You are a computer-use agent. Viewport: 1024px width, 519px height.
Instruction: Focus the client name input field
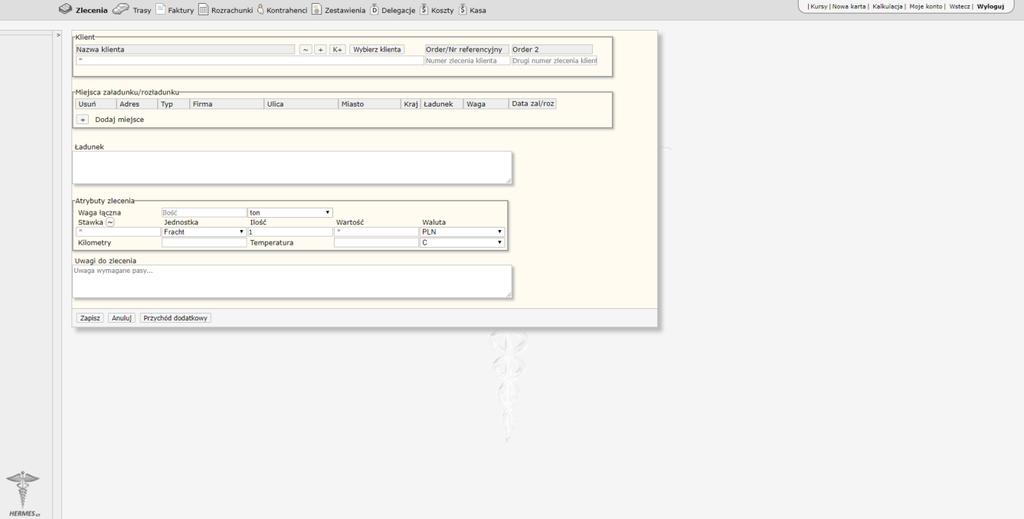250,60
